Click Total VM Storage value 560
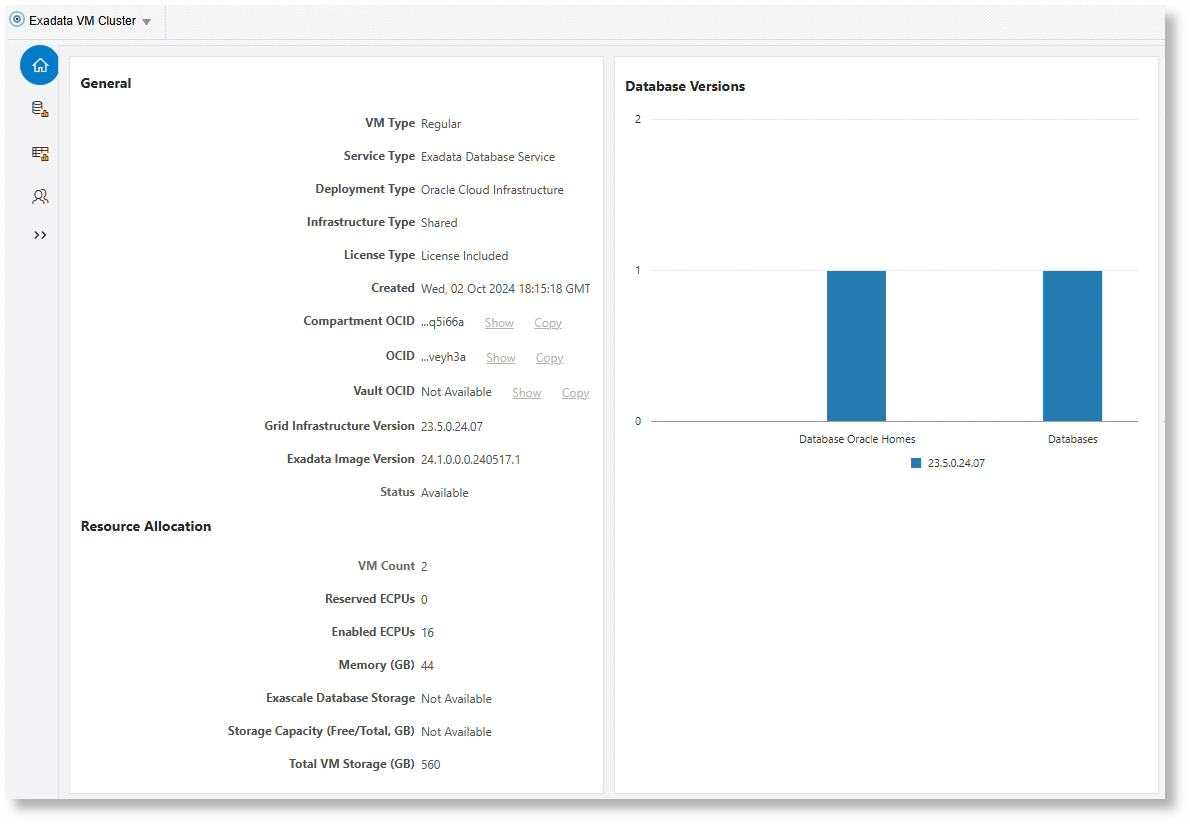Viewport: 1190px width, 824px height. (430, 764)
